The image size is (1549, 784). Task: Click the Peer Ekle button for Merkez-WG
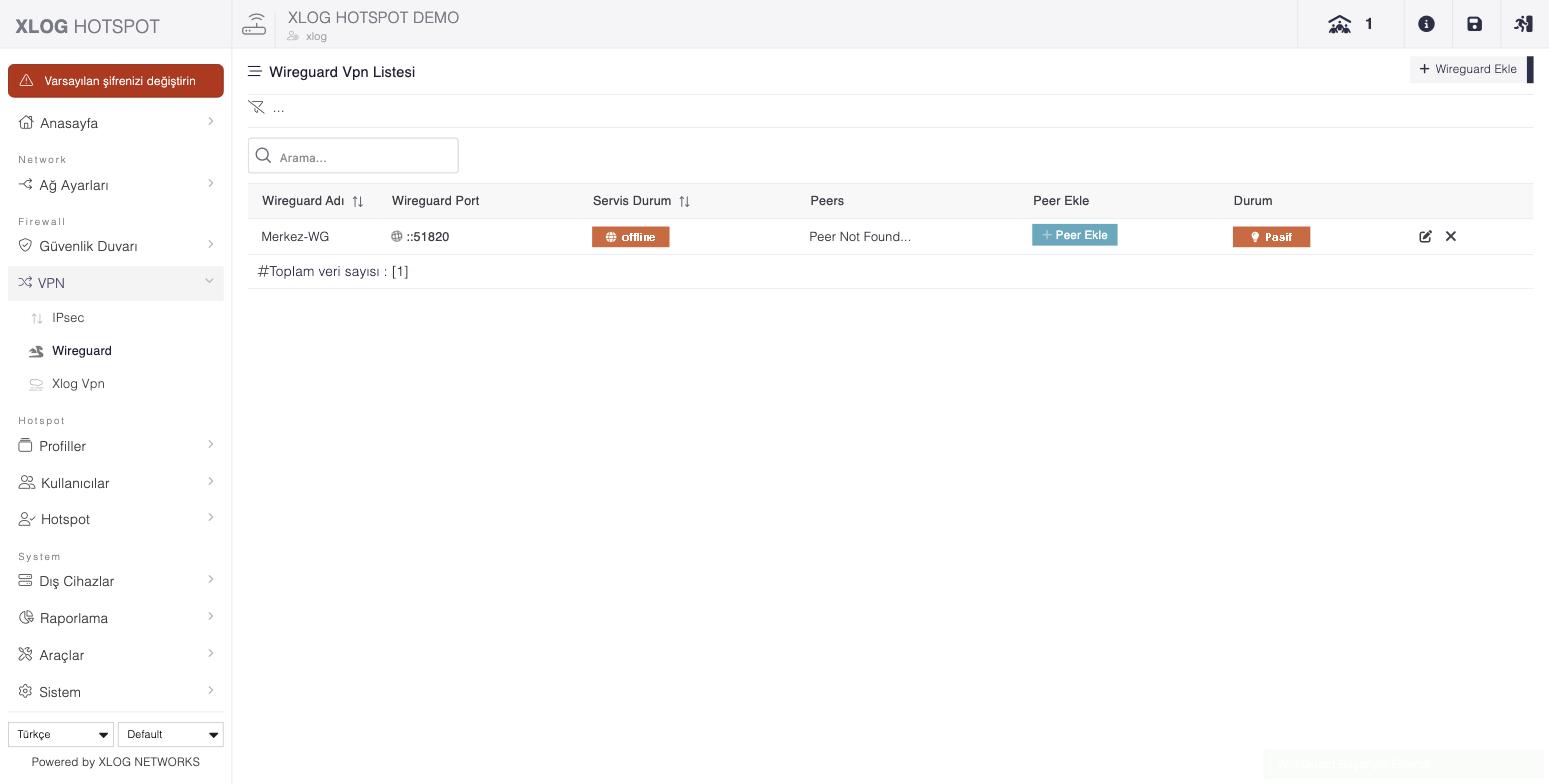click(x=1075, y=235)
